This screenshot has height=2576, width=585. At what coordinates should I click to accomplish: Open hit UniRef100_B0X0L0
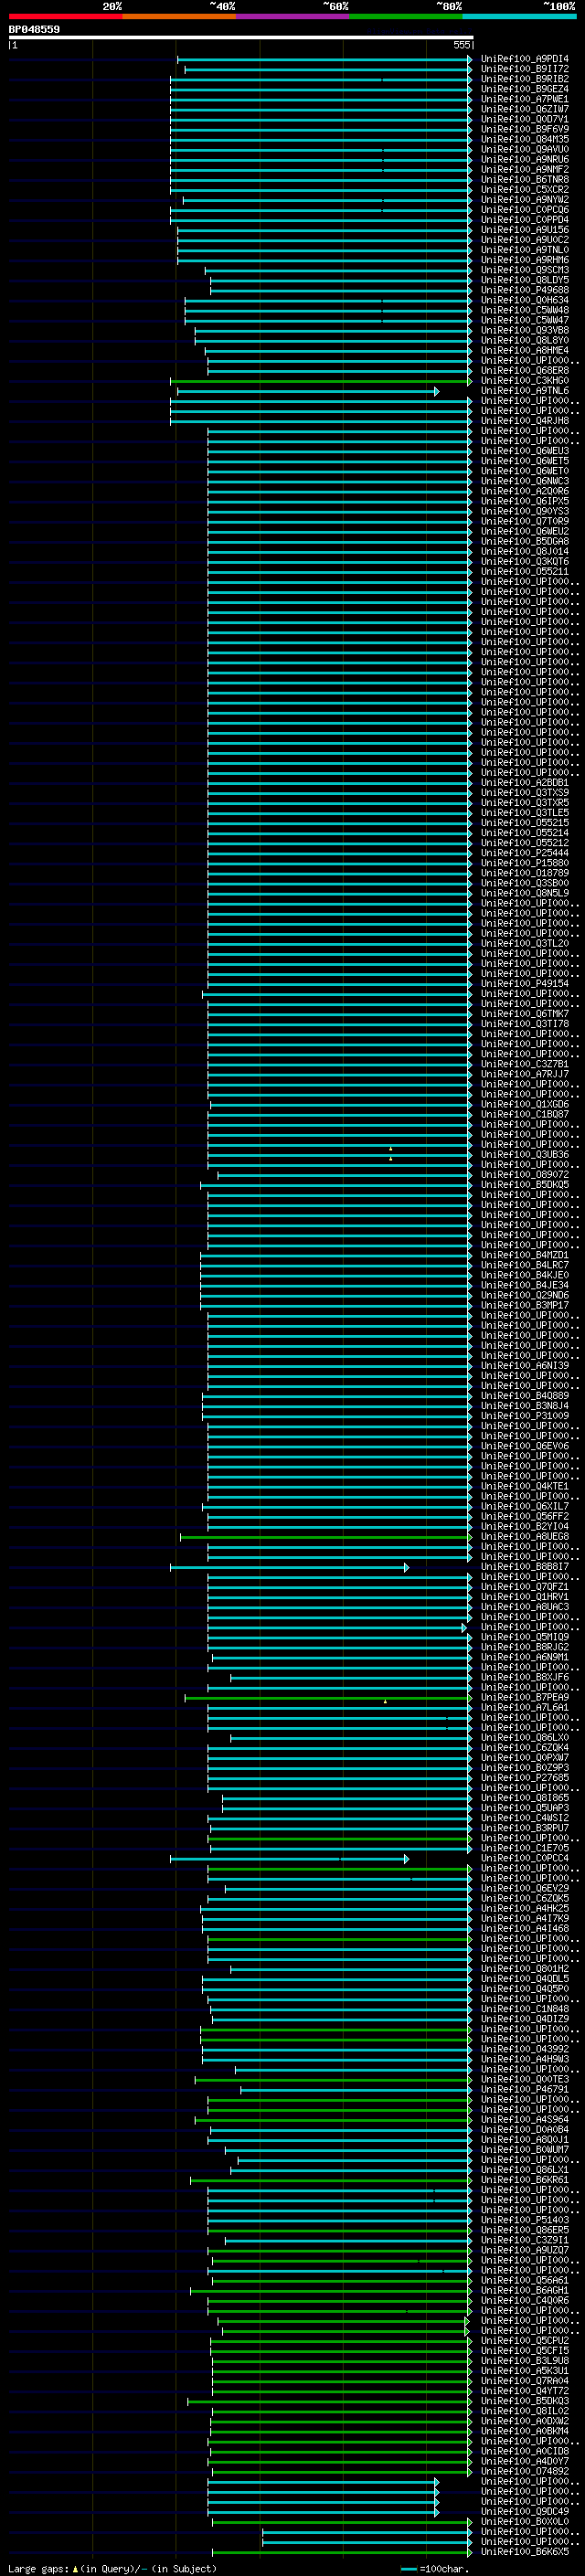[x=524, y=2521]
